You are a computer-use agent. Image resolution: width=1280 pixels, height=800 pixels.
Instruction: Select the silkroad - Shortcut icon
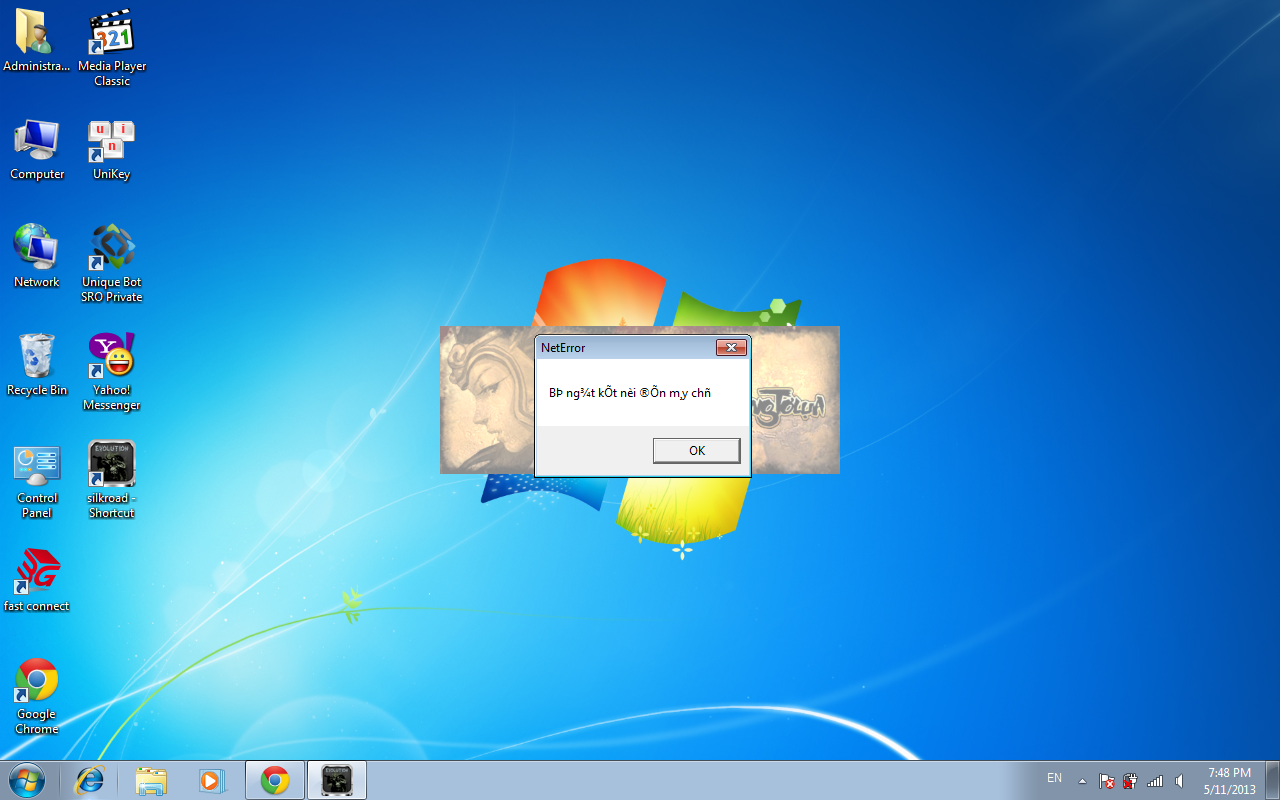tap(112, 481)
